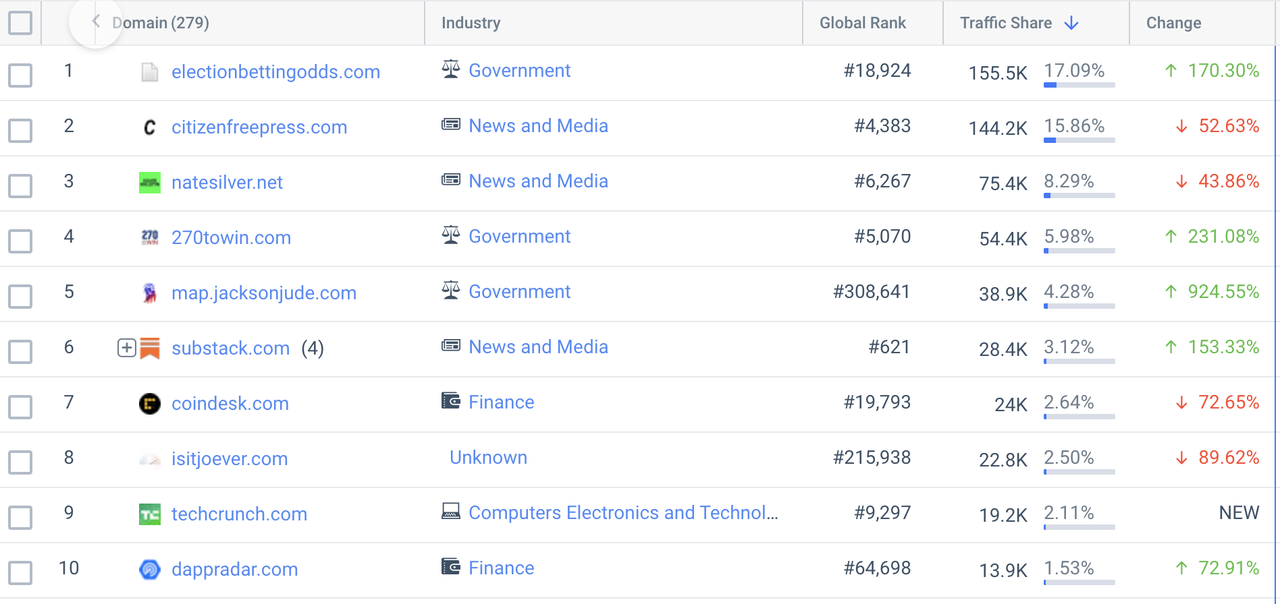The width and height of the screenshot is (1280, 604).
Task: Click the techcrunch.com green TC icon
Action: coord(149,514)
